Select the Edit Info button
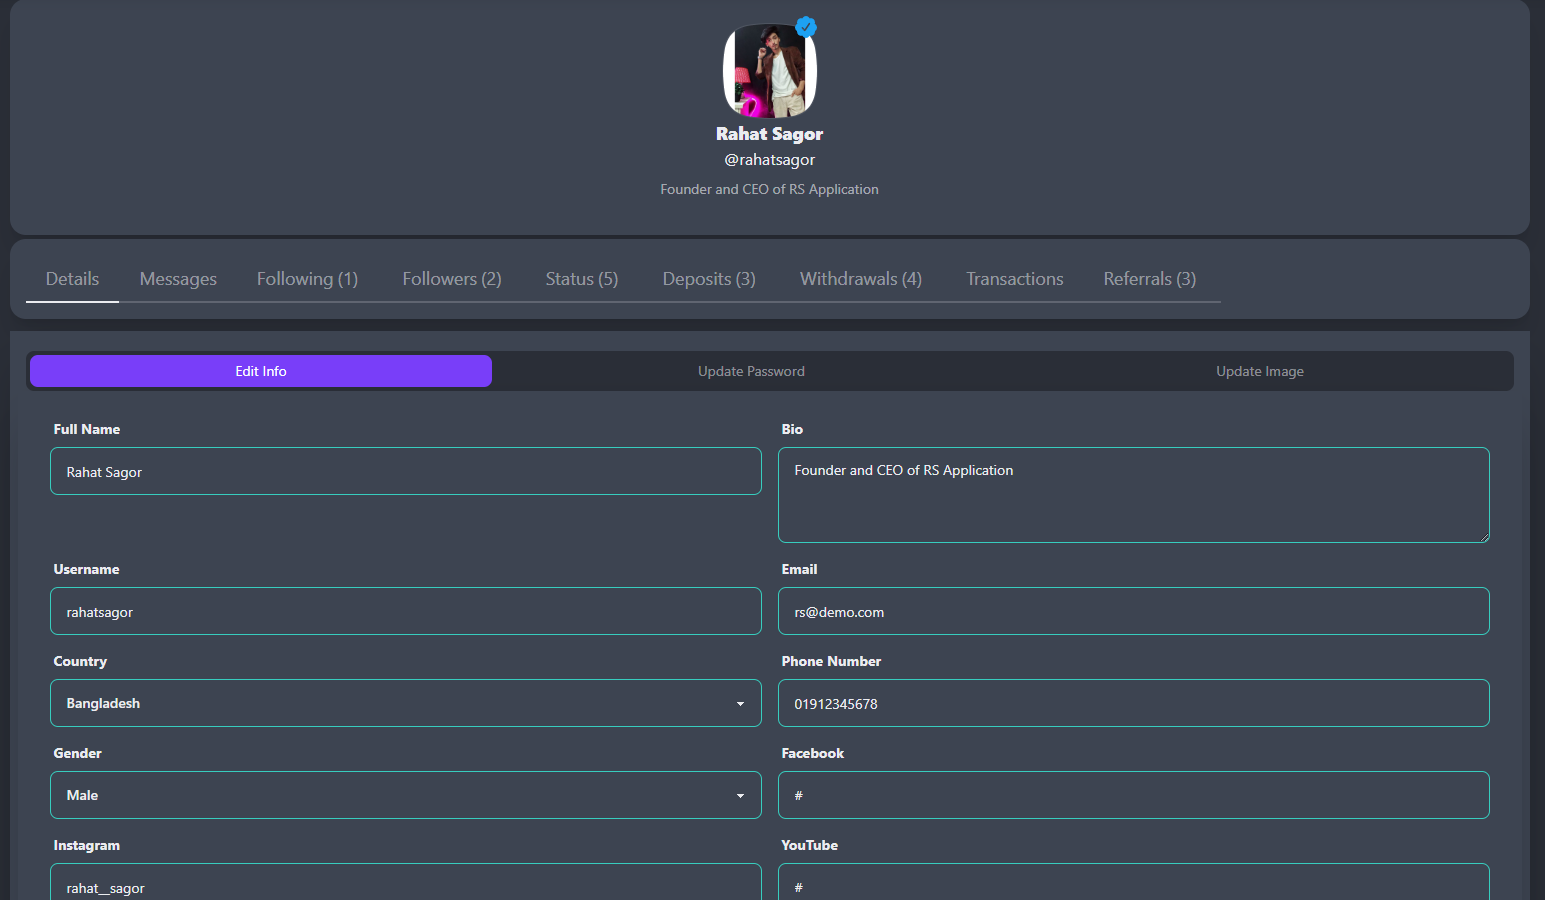1545x900 pixels. [x=260, y=371]
